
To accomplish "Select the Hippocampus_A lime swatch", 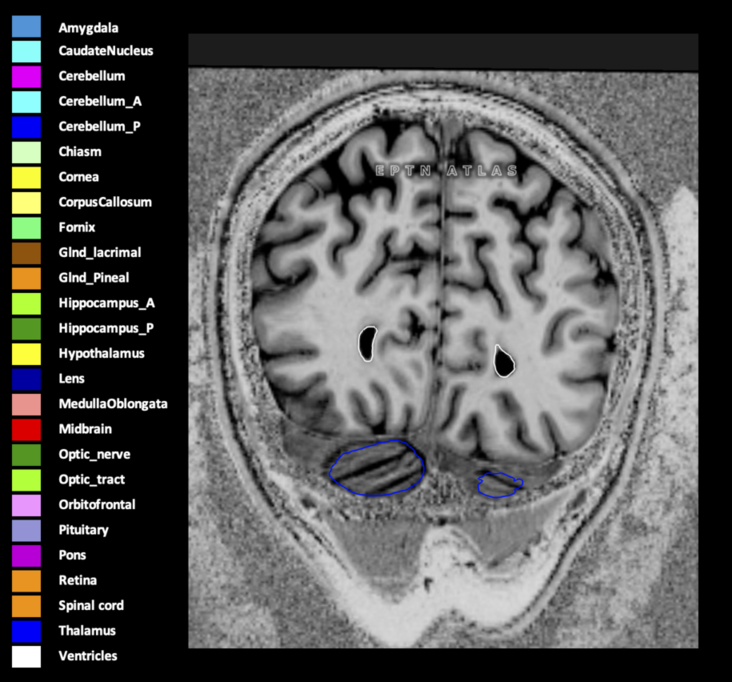I will click(x=26, y=303).
